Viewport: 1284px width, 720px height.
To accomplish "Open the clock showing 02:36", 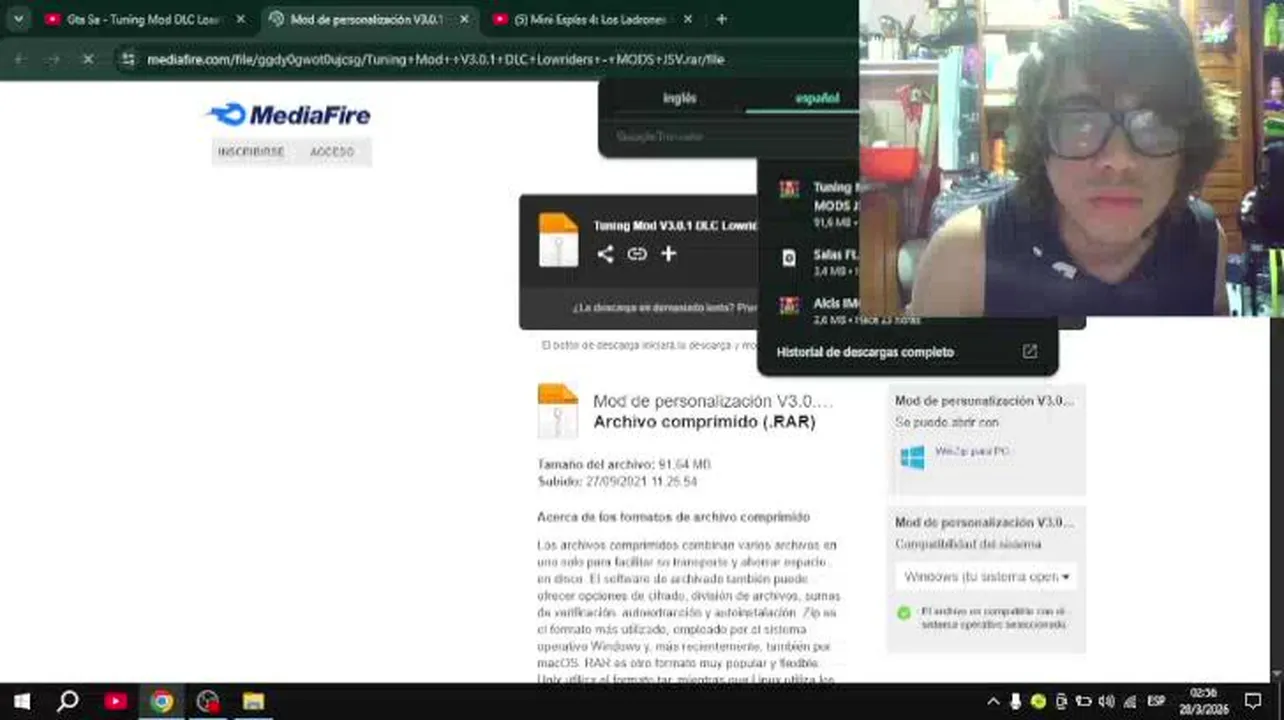I will [1204, 701].
